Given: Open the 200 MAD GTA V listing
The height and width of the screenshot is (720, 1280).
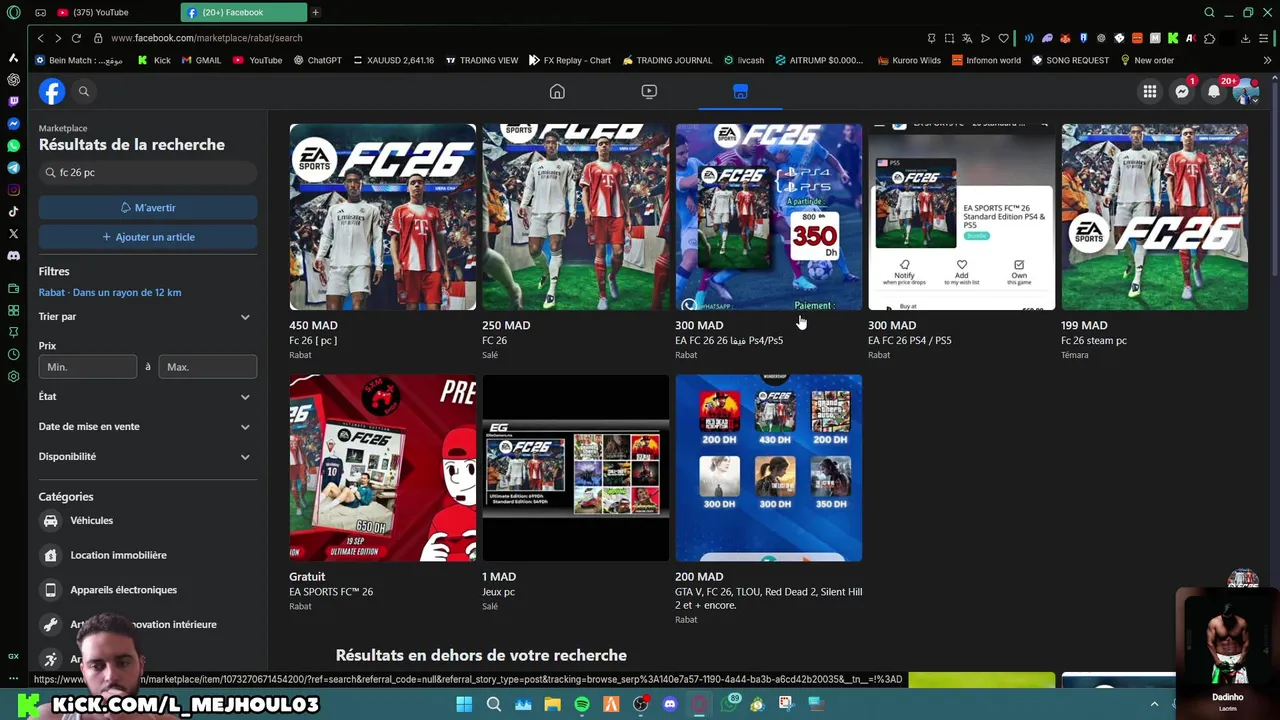Looking at the screenshot, I should (769, 500).
